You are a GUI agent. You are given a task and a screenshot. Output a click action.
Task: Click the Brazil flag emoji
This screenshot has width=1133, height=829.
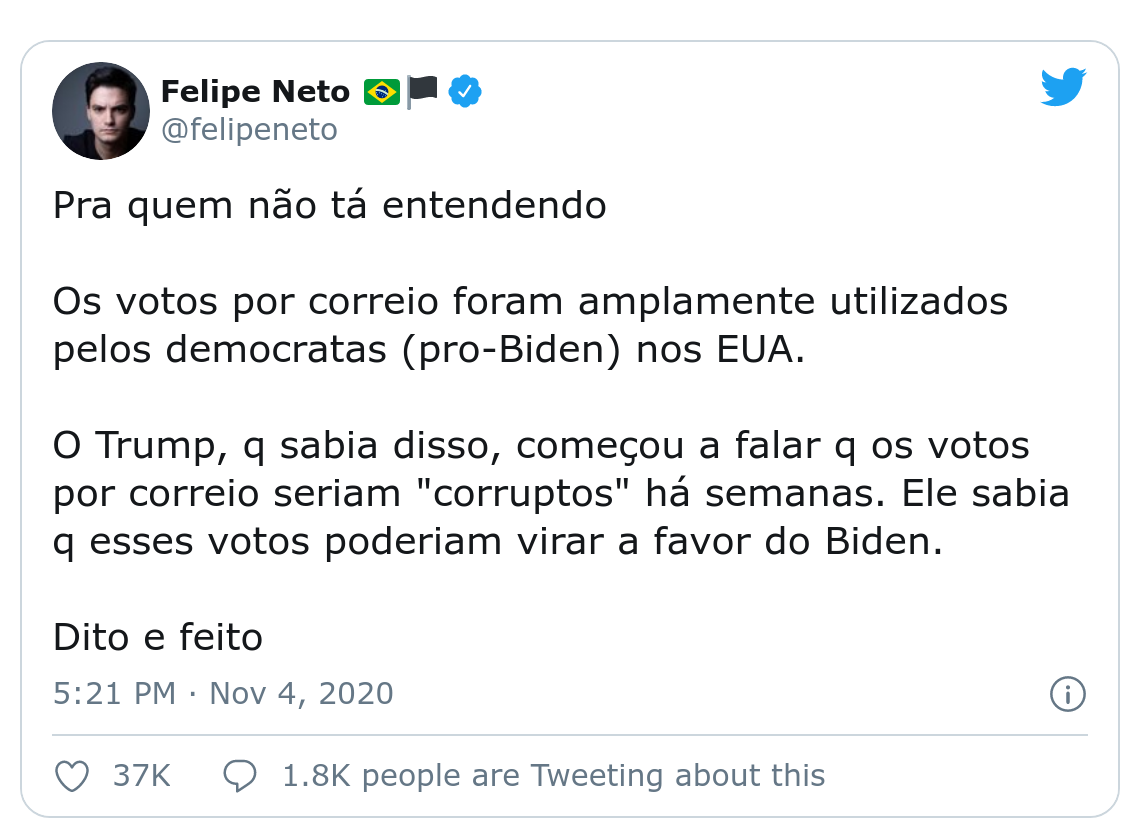(382, 93)
